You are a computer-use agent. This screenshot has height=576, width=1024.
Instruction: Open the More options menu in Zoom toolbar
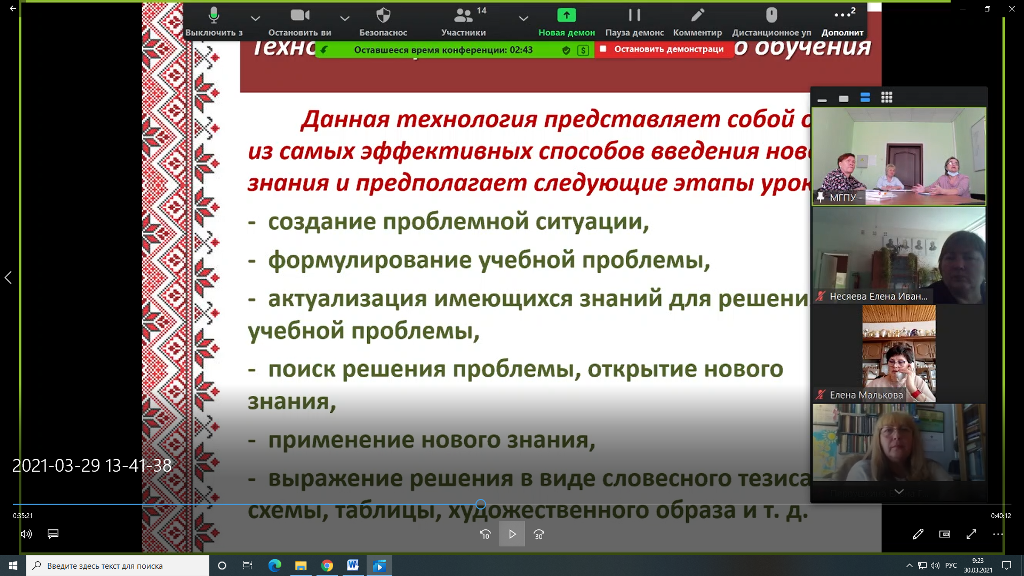(x=842, y=20)
